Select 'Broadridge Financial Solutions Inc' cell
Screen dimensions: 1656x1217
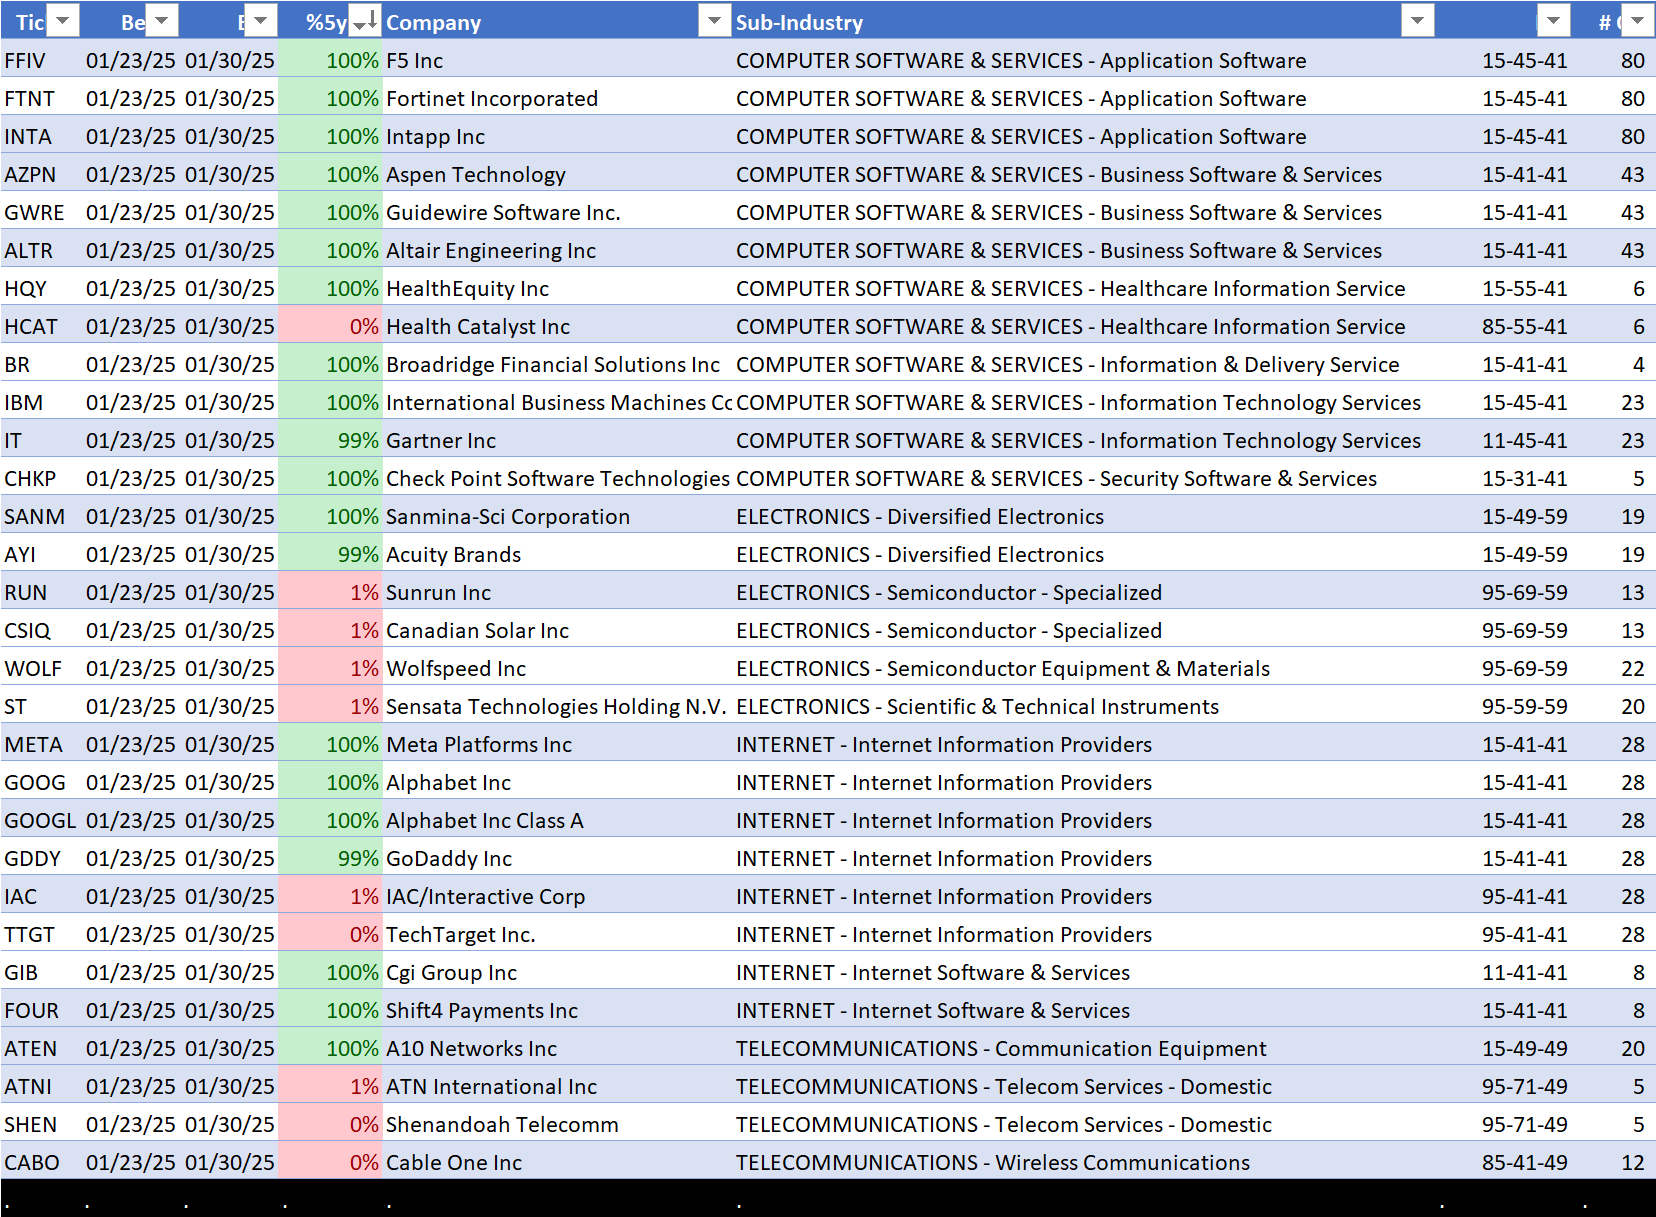557,364
